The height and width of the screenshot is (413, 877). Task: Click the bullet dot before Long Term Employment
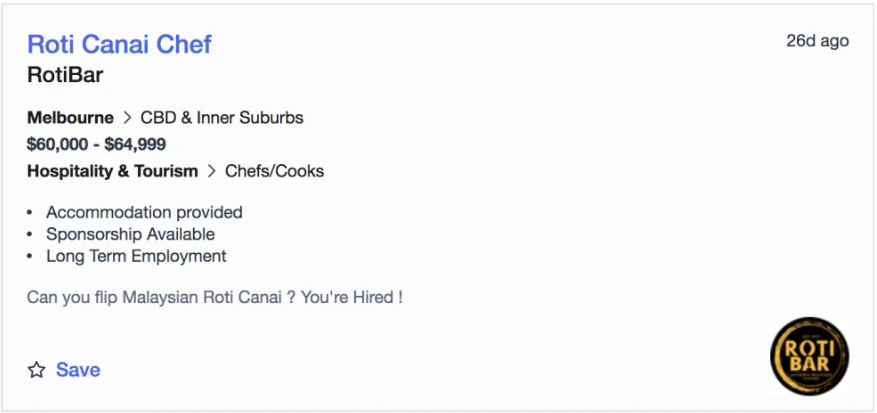pyautogui.click(x=30, y=257)
